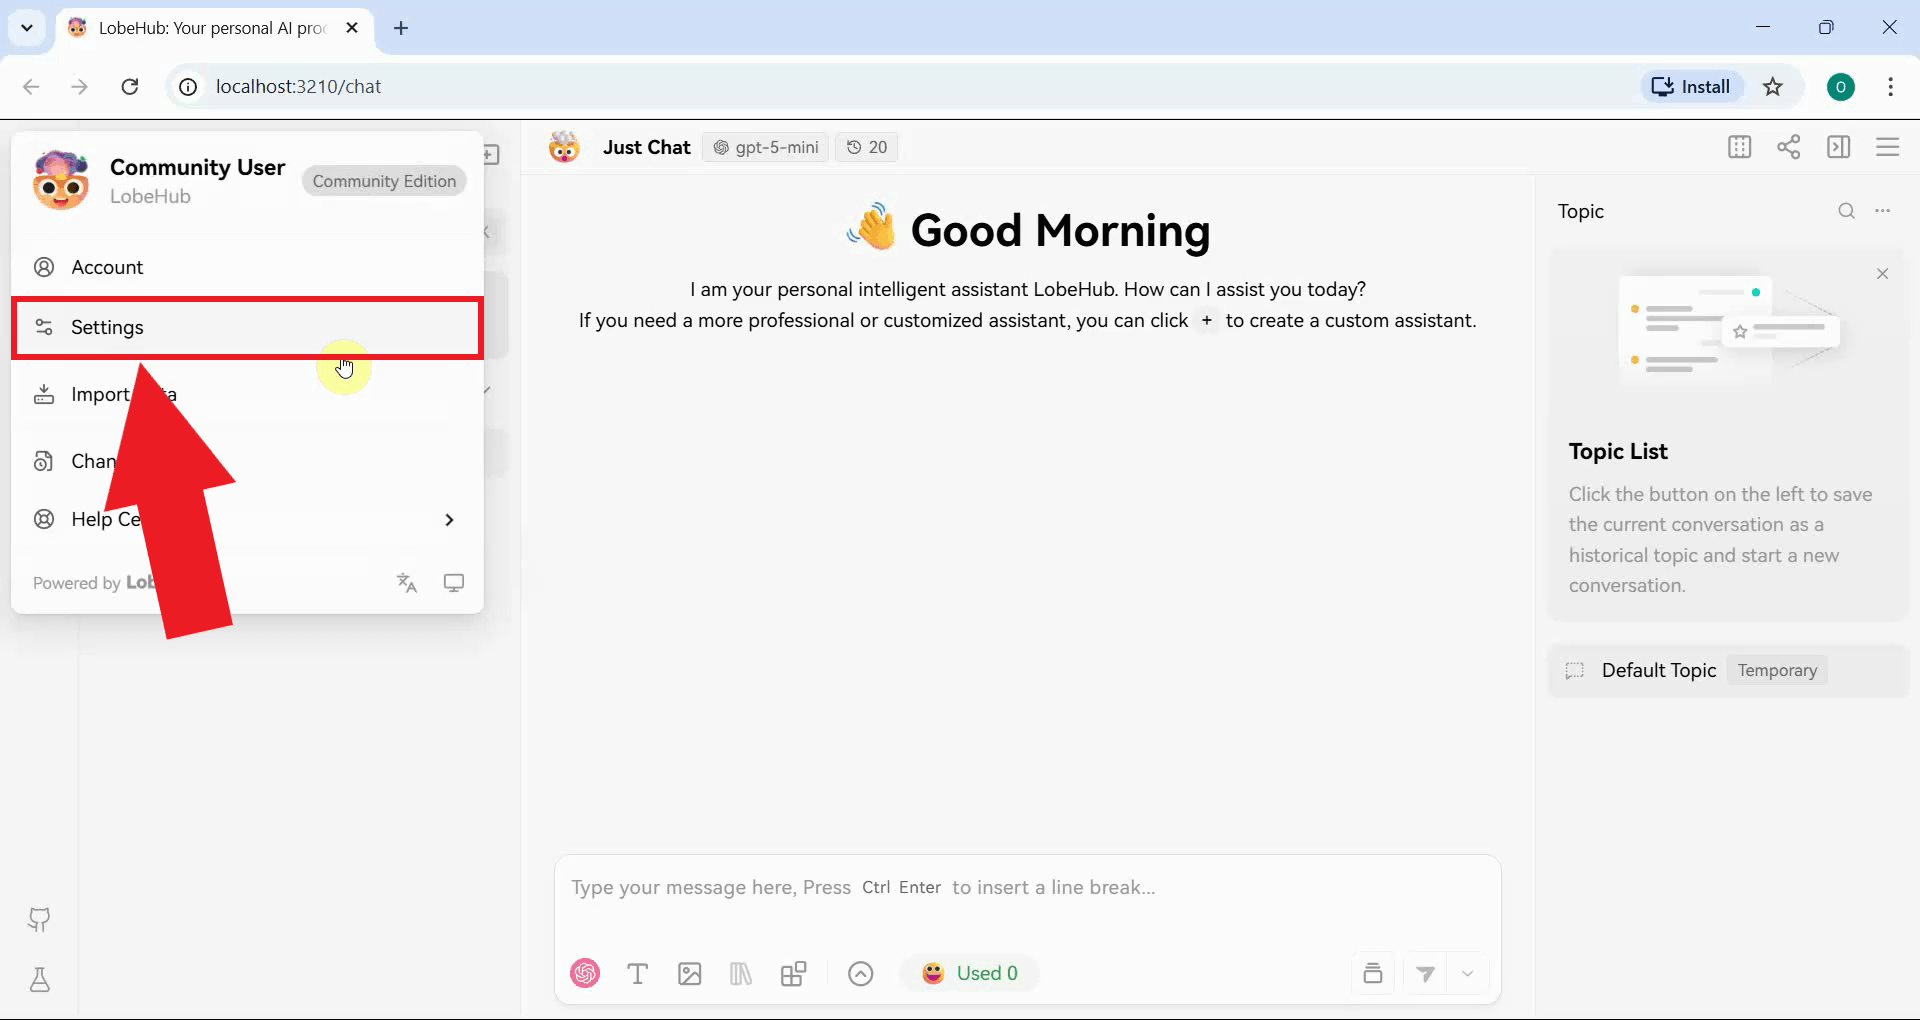Expand the Help Center submenu

click(449, 519)
